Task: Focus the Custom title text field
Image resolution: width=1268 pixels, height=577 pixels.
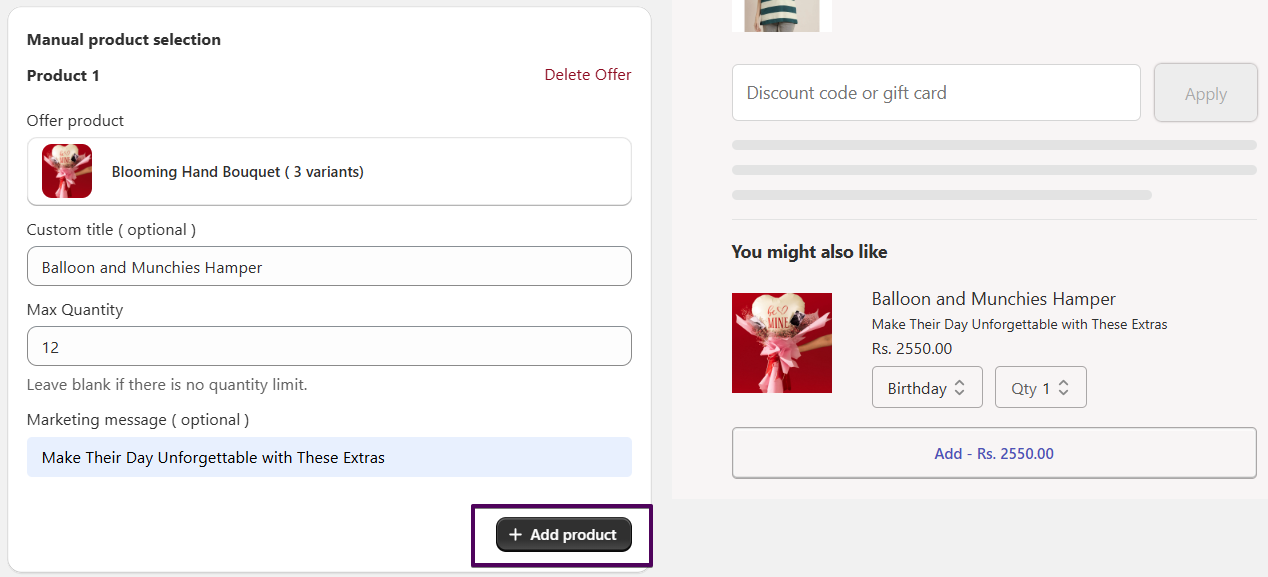Action: 329,267
